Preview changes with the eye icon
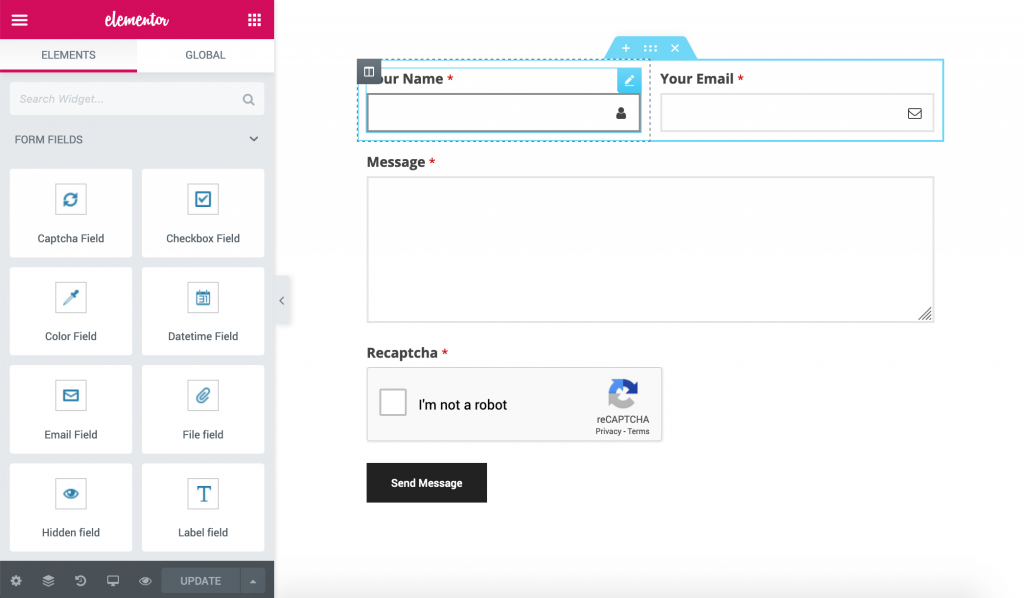Viewport: 1024px width, 598px height. tap(145, 580)
